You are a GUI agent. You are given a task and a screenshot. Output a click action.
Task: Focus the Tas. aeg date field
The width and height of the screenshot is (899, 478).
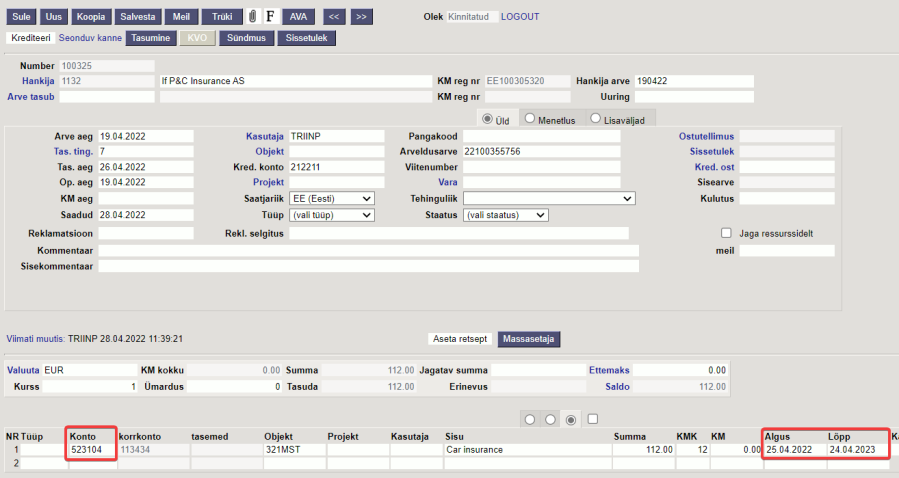pos(146,167)
